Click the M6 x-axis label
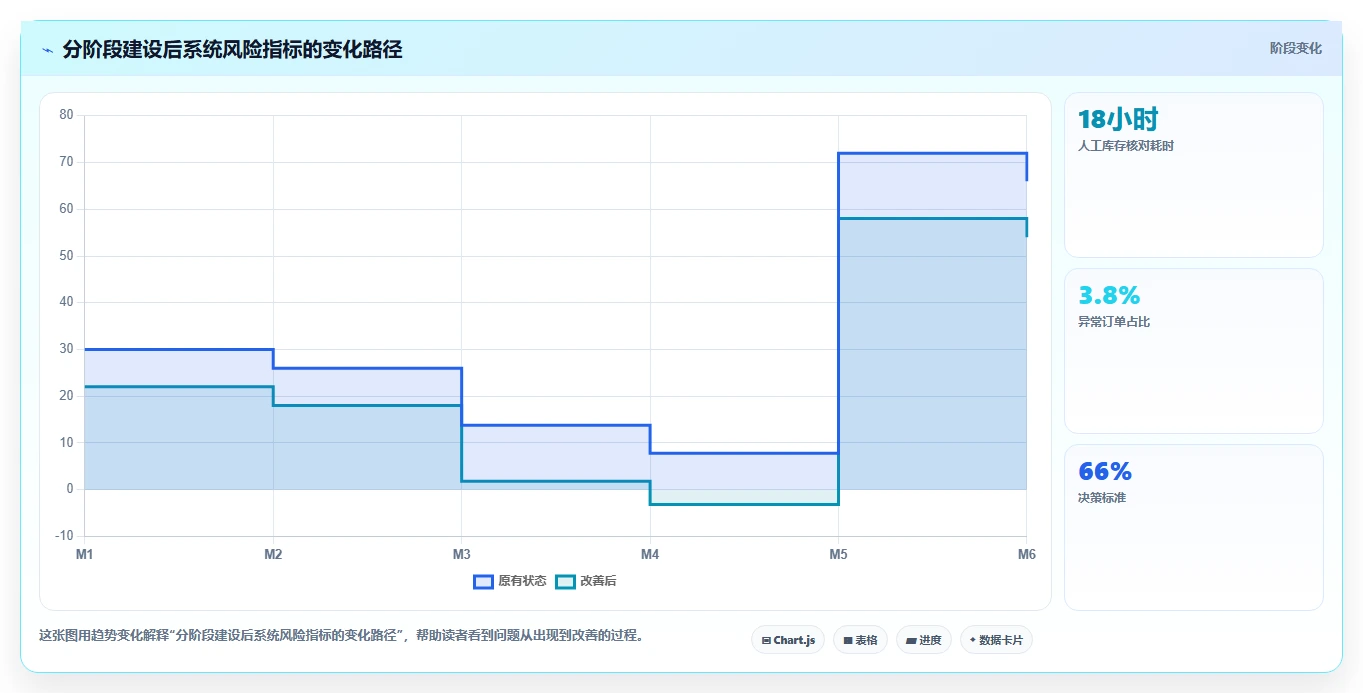 [x=1026, y=553]
